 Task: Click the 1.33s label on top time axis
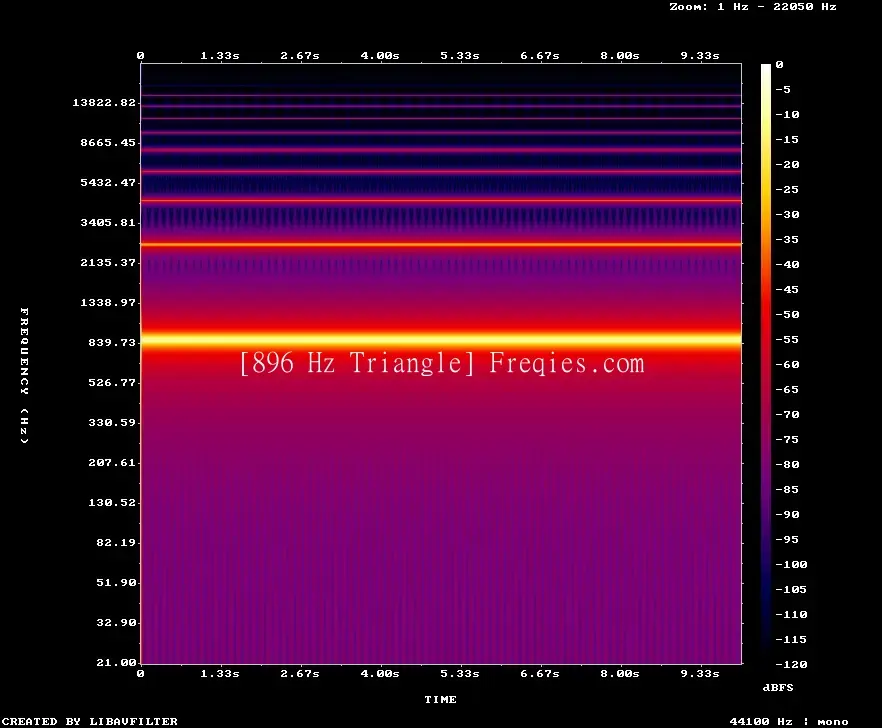pyautogui.click(x=220, y=56)
